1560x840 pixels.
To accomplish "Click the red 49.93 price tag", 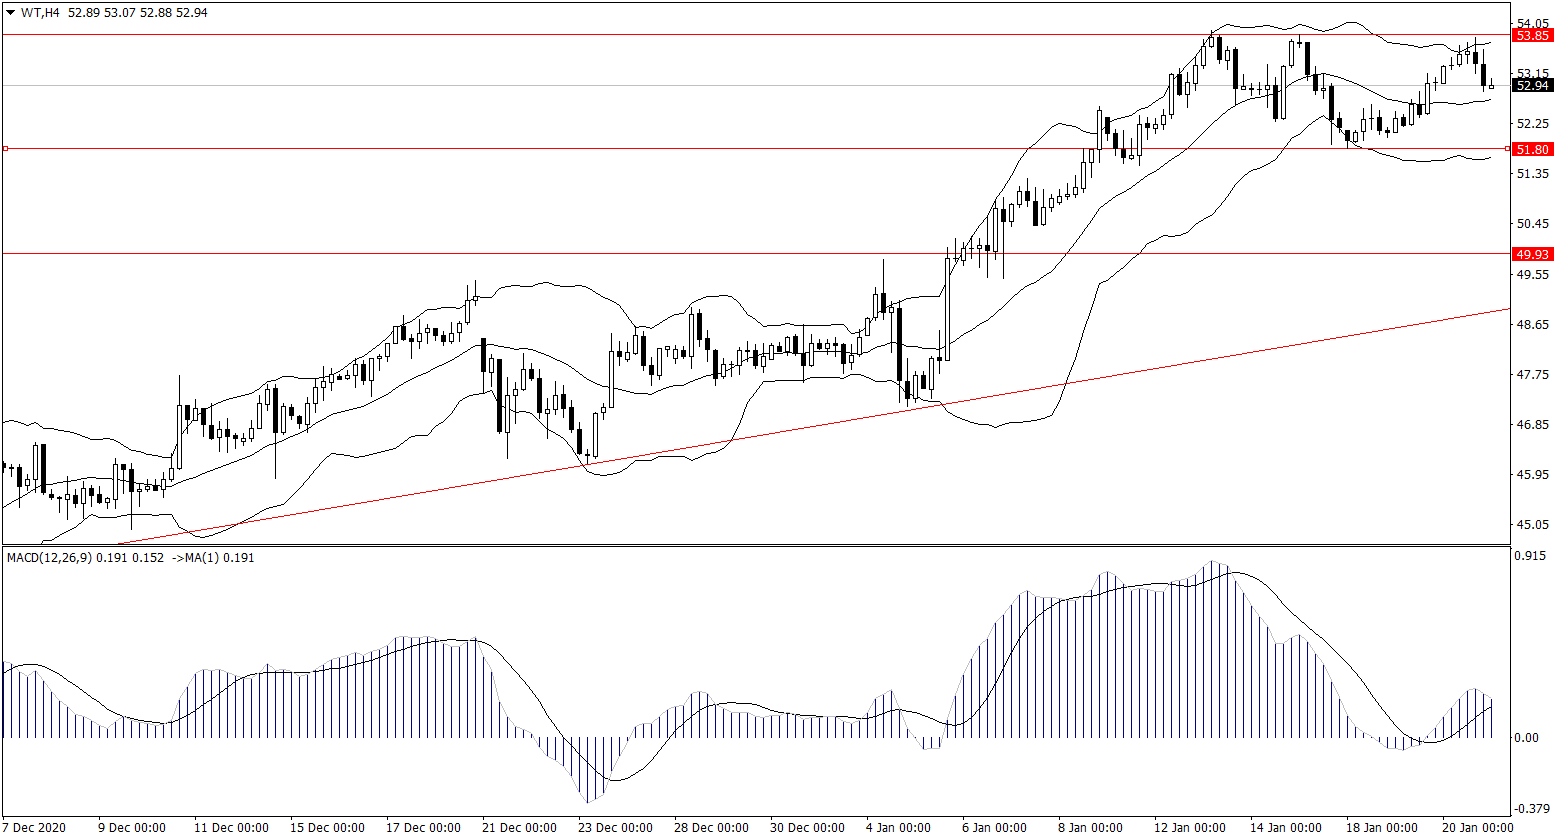I will tap(1532, 254).
